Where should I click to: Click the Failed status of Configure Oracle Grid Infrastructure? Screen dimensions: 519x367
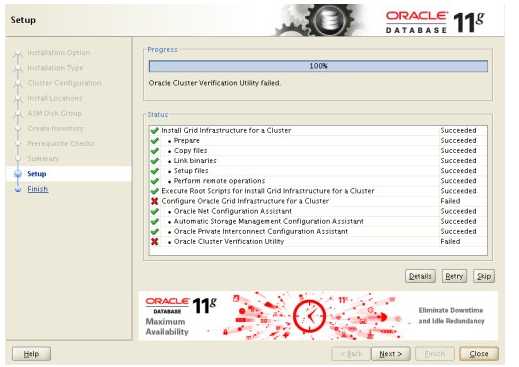[450, 201]
